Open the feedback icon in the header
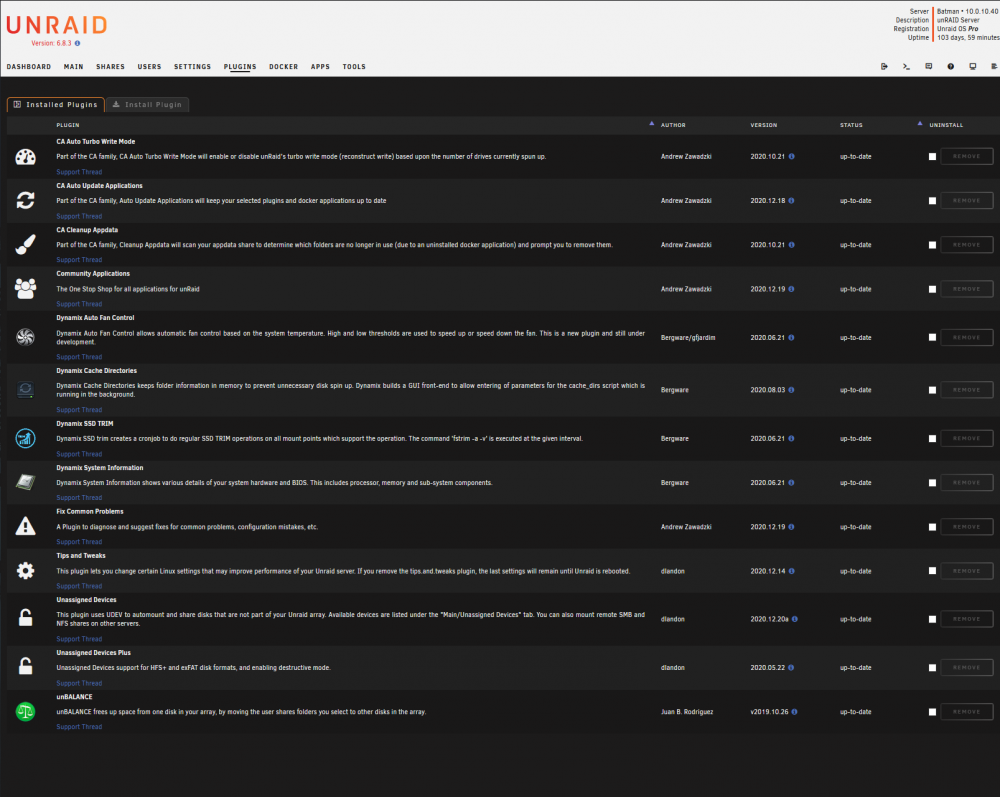The width and height of the screenshot is (1000, 797). [x=929, y=66]
